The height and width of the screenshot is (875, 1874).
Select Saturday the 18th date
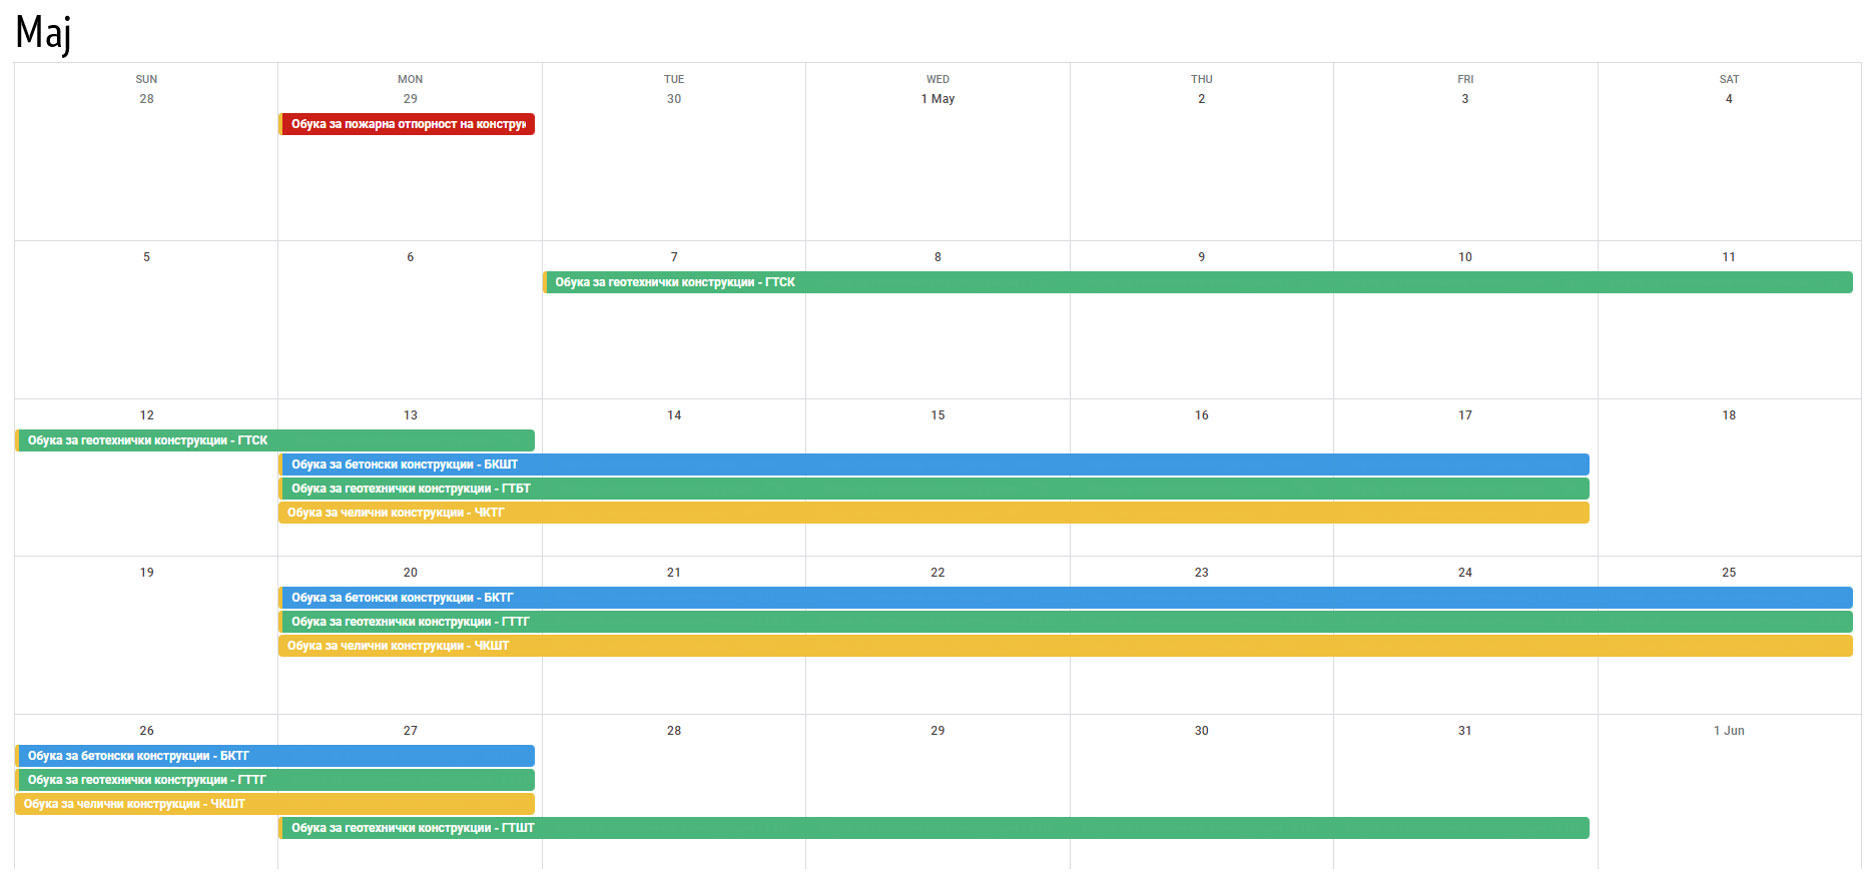(x=1728, y=415)
